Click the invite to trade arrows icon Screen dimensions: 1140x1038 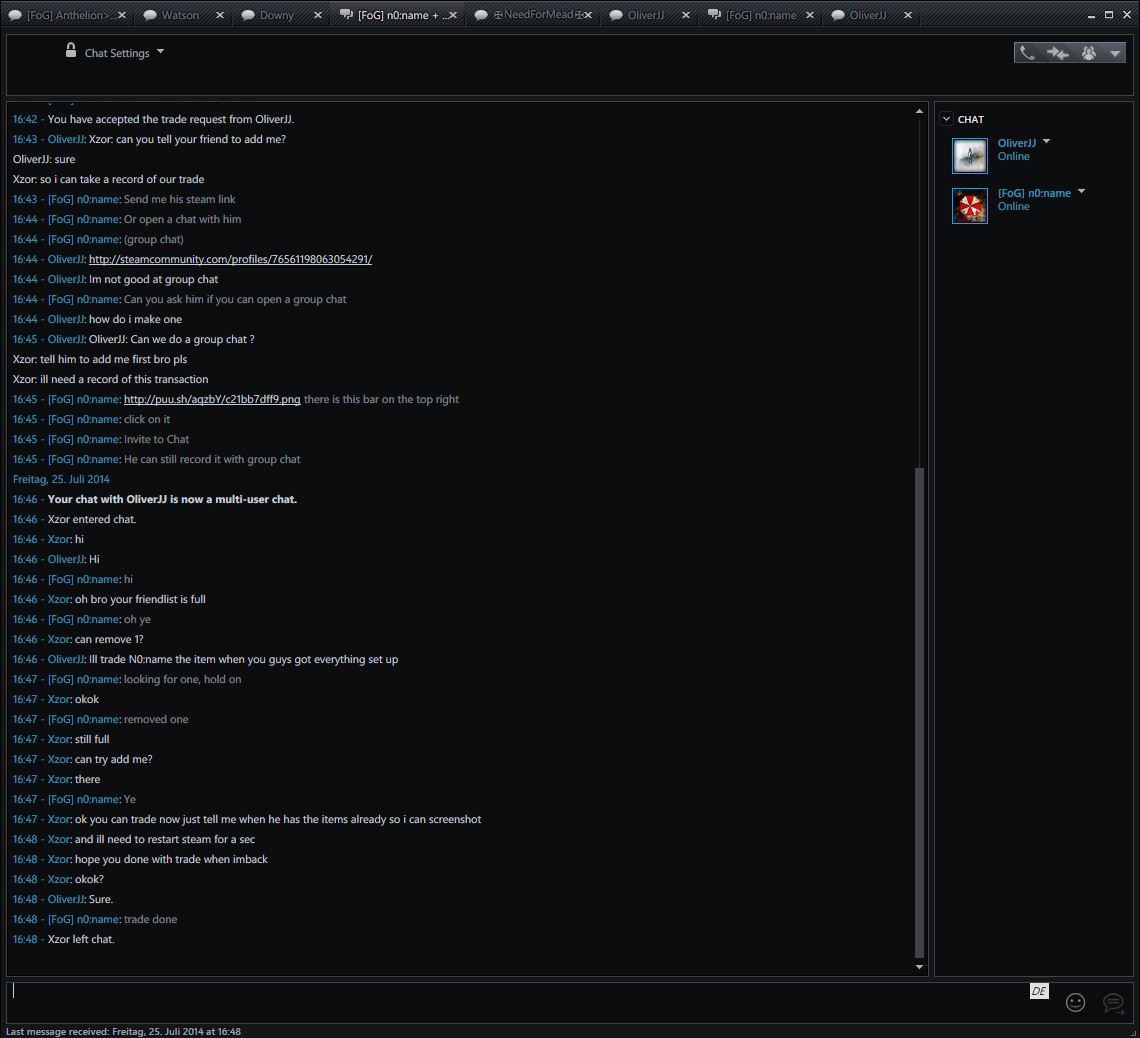1058,53
